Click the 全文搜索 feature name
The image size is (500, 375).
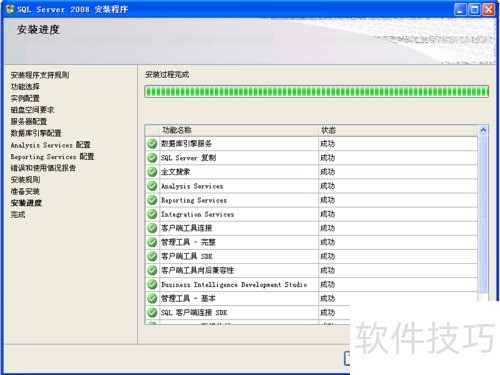tap(175, 172)
